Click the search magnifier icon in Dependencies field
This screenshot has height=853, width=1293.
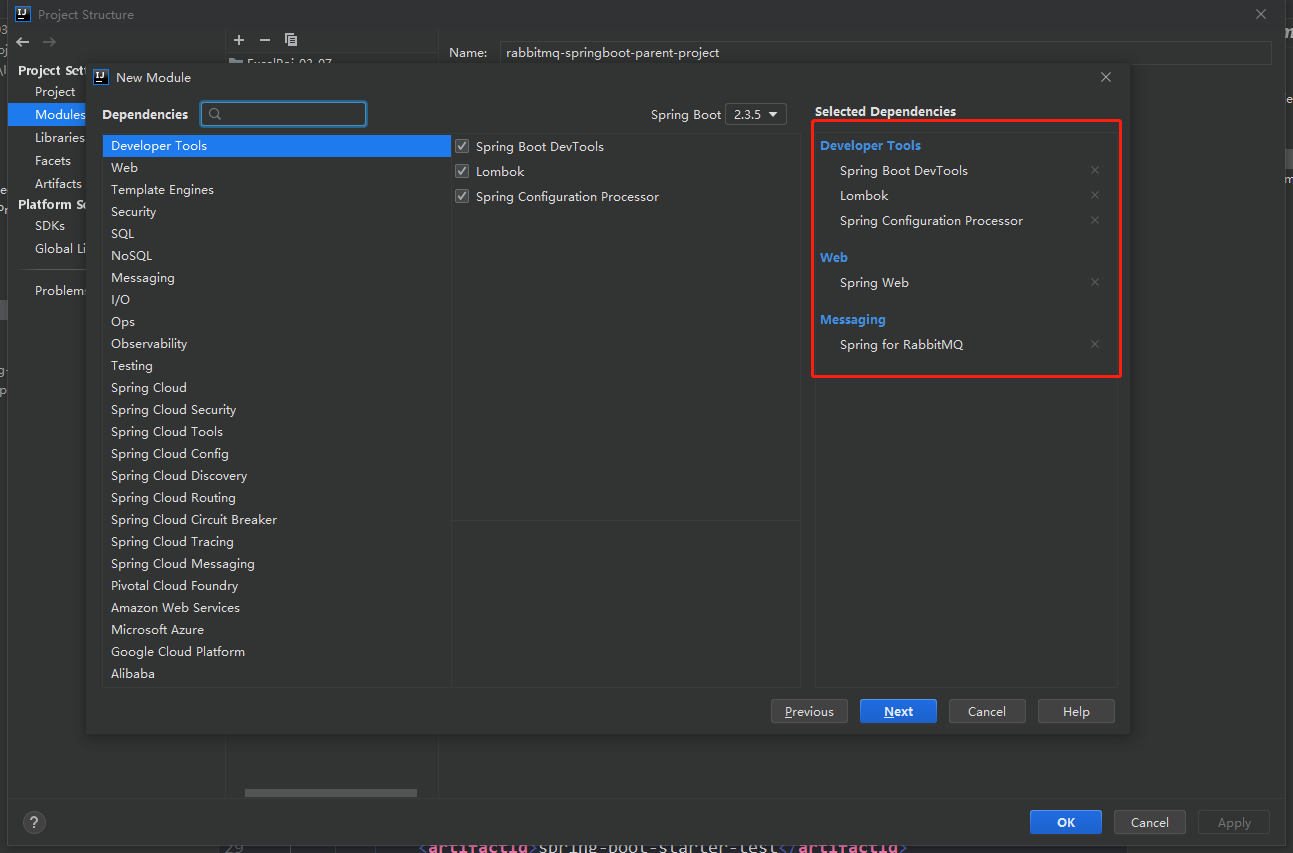[216, 114]
